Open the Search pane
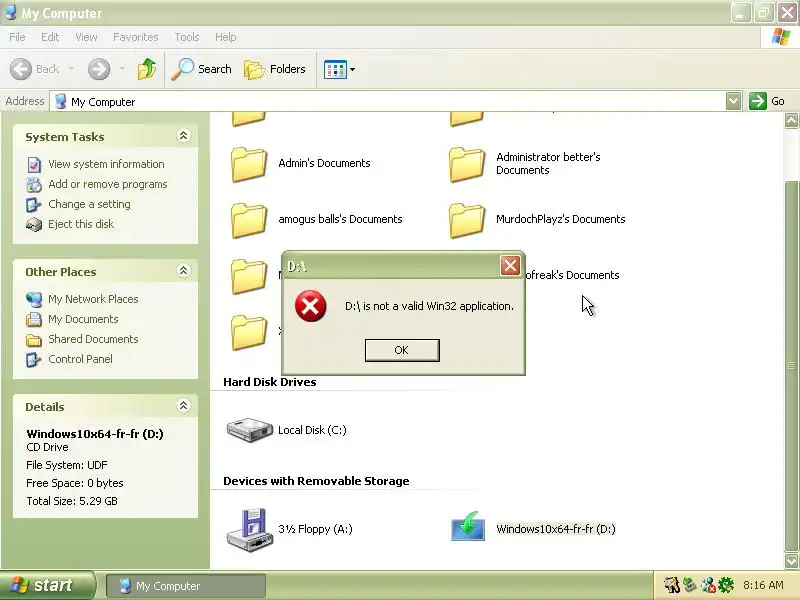The image size is (800, 600). pyautogui.click(x=202, y=69)
